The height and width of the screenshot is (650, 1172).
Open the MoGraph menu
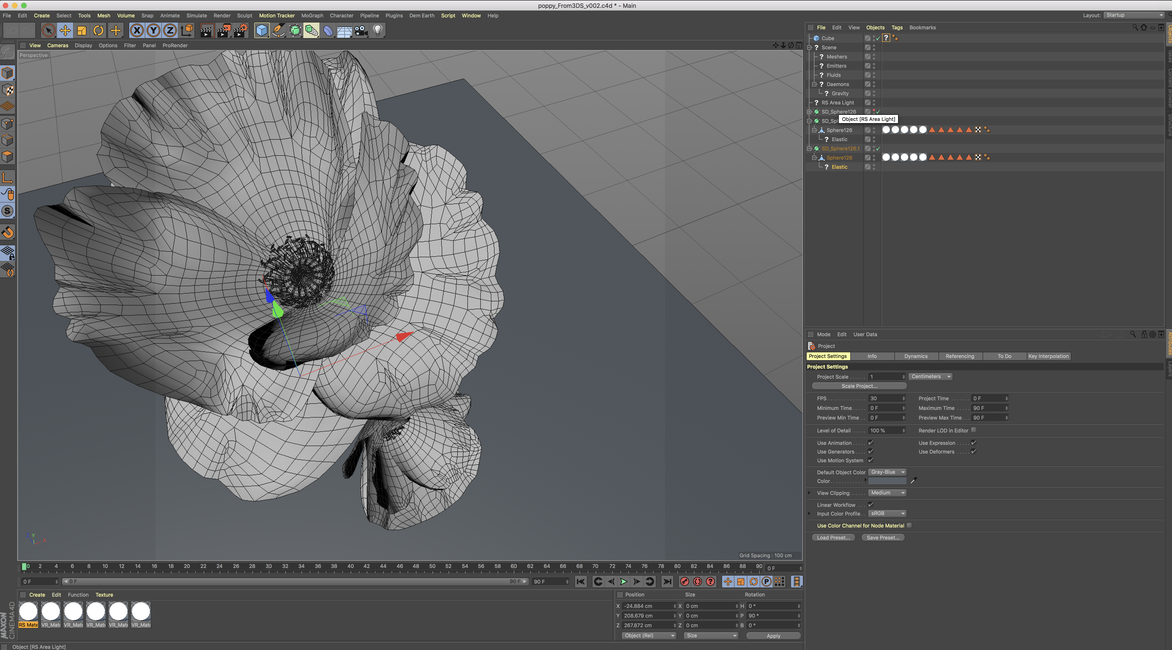pos(313,16)
